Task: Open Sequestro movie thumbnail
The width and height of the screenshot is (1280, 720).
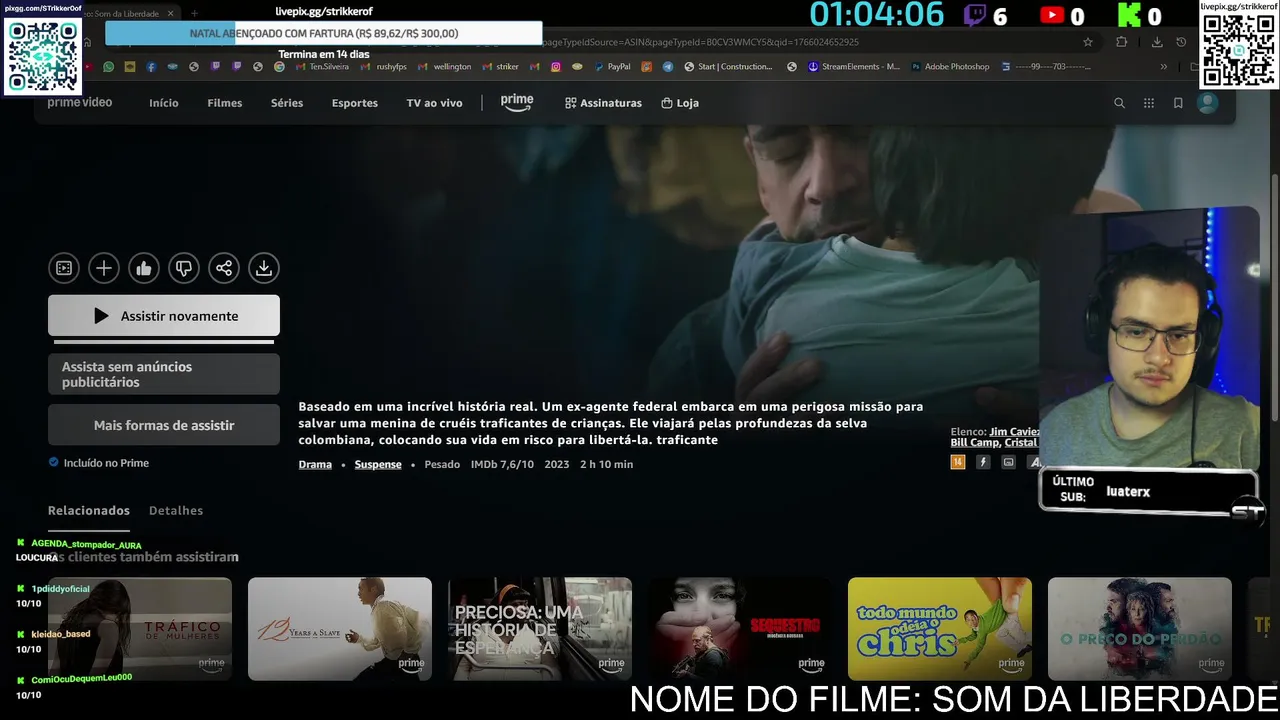Action: [x=740, y=629]
